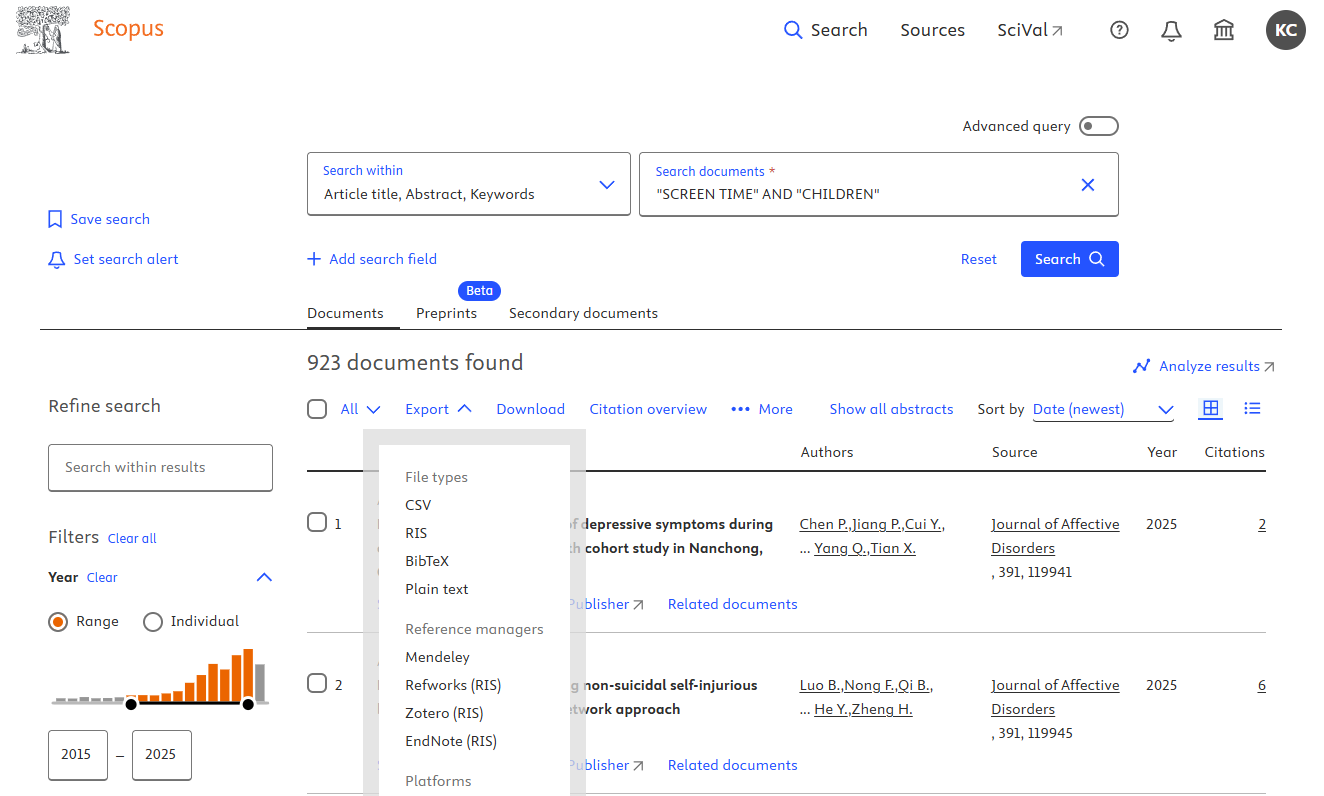Open author Zheng H. link

pyautogui.click(x=882, y=709)
